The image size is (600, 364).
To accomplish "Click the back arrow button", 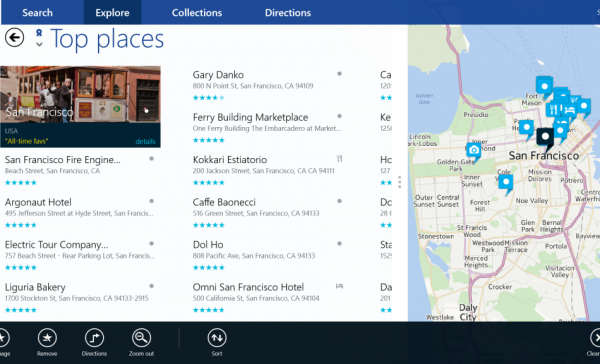I will coord(15,38).
